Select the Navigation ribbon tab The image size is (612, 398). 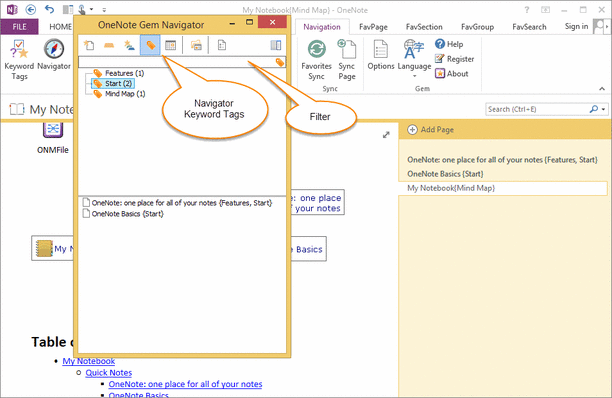tap(322, 27)
